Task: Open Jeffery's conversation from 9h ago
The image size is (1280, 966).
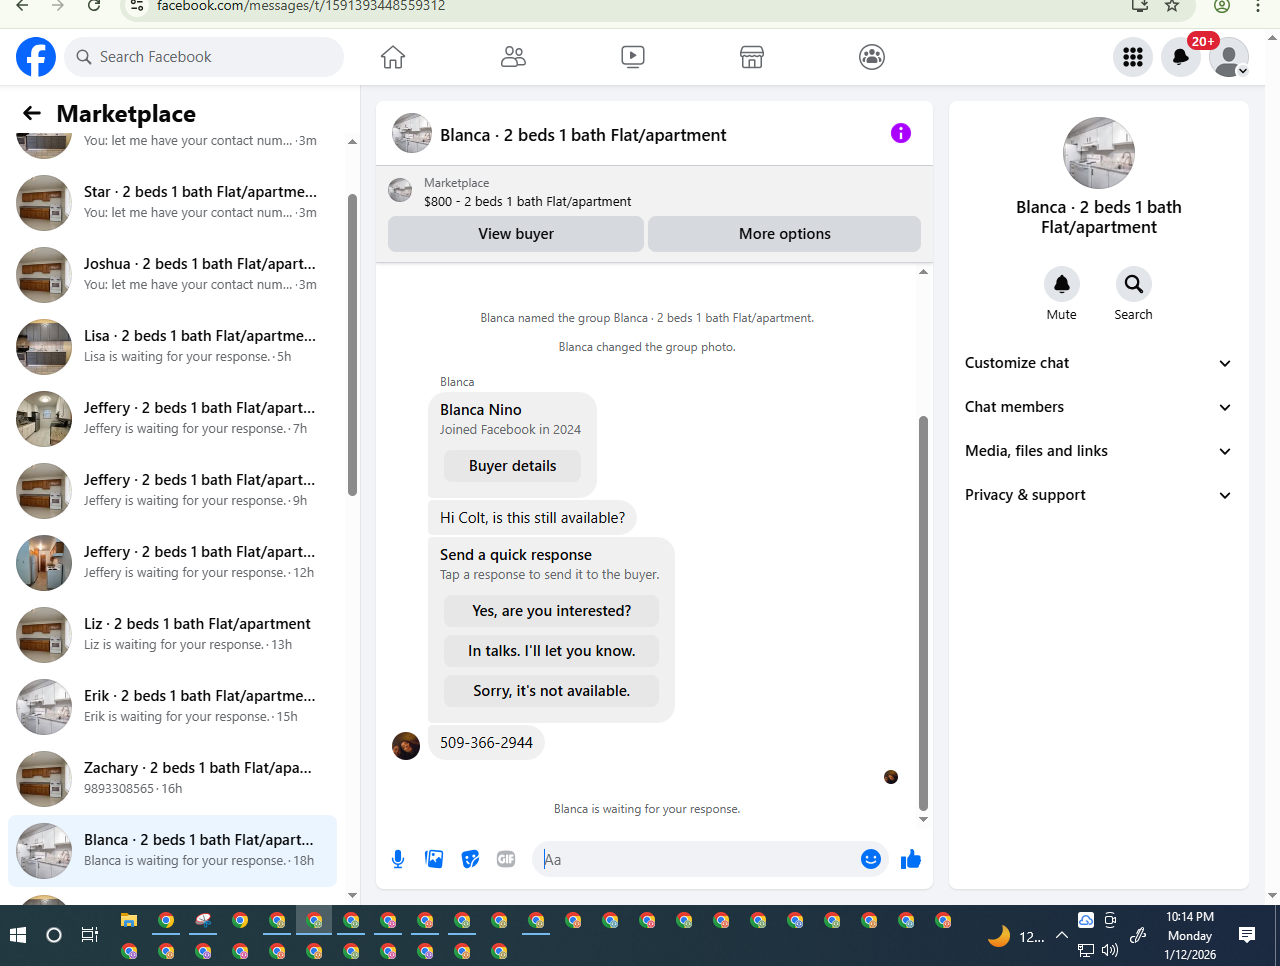Action: [x=172, y=490]
